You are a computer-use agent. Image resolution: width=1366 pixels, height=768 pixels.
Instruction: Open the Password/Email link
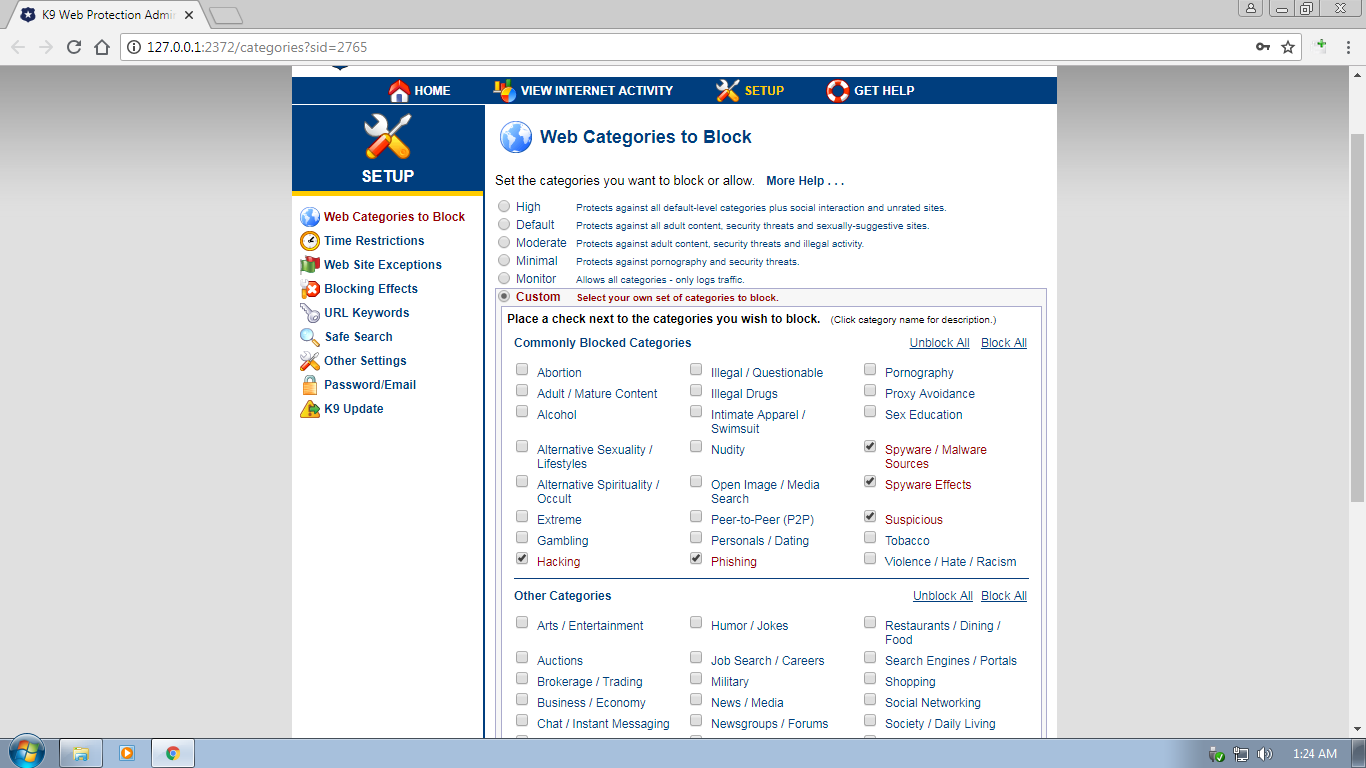(x=370, y=385)
